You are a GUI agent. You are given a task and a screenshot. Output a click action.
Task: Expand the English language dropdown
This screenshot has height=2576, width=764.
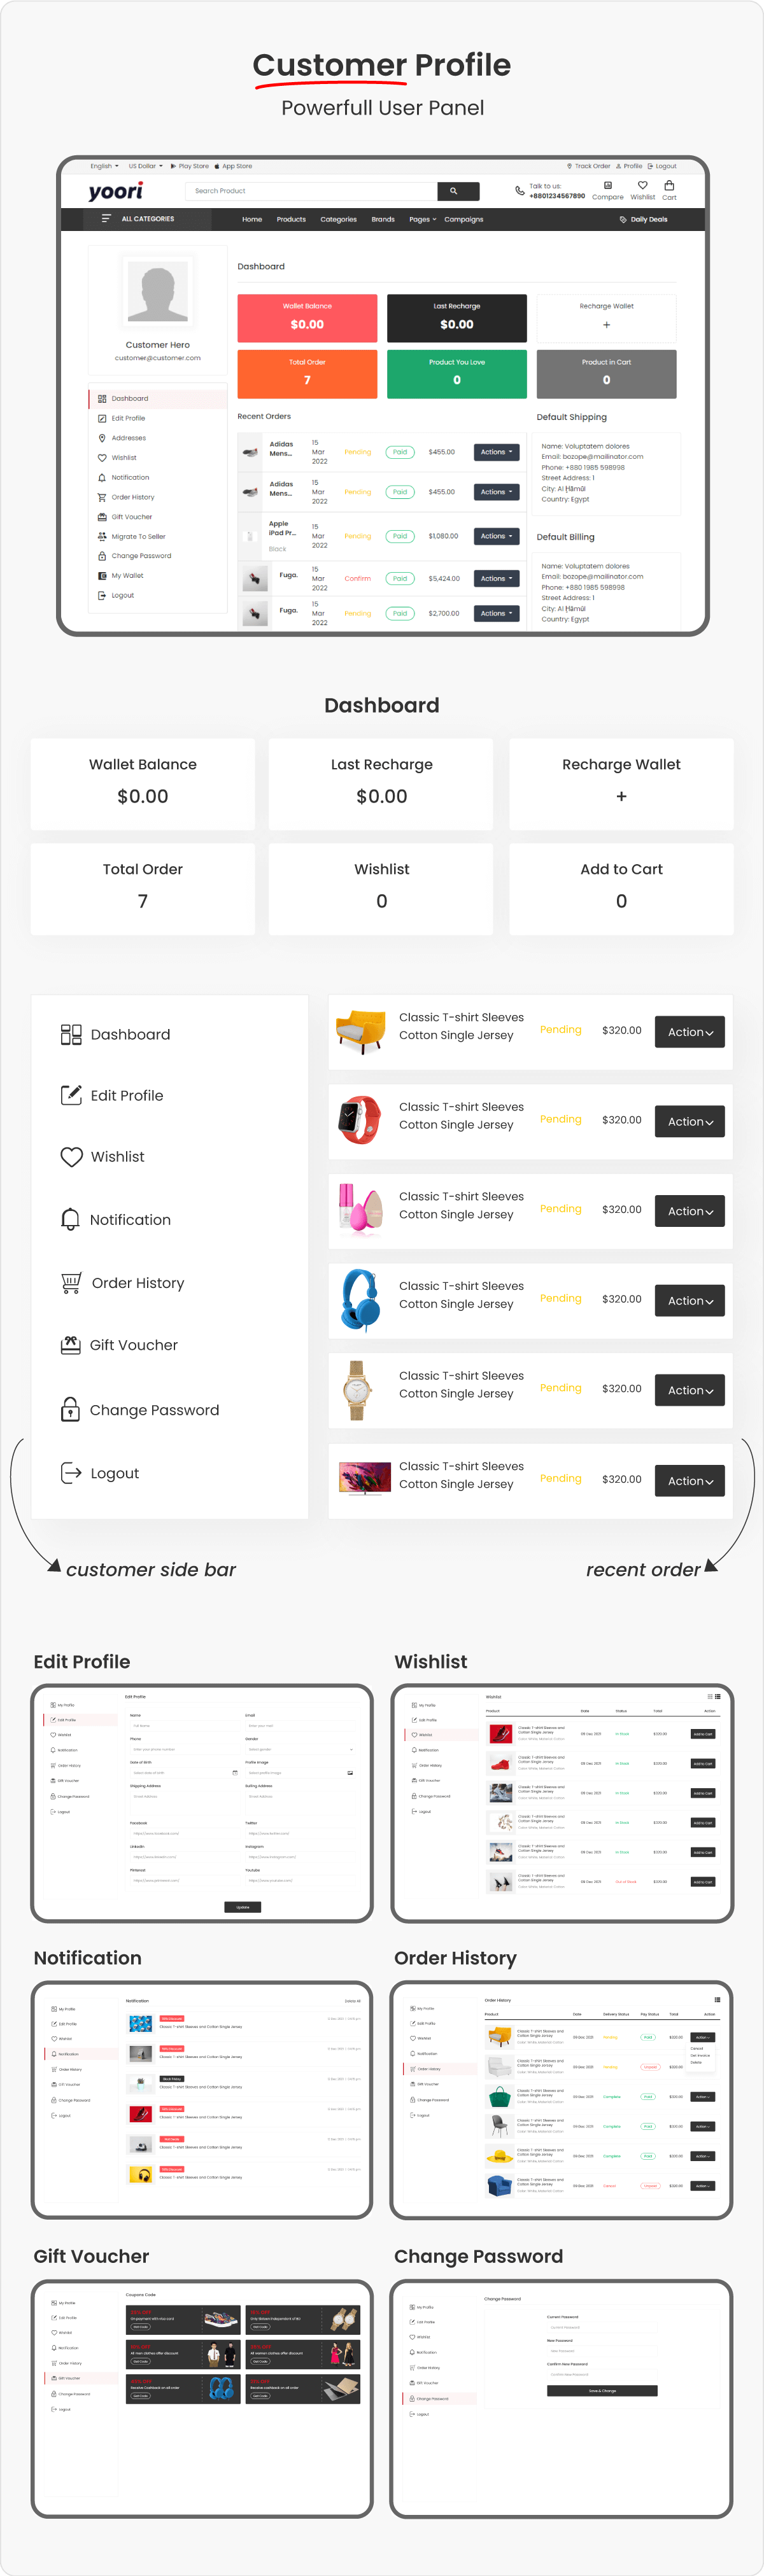pos(104,166)
